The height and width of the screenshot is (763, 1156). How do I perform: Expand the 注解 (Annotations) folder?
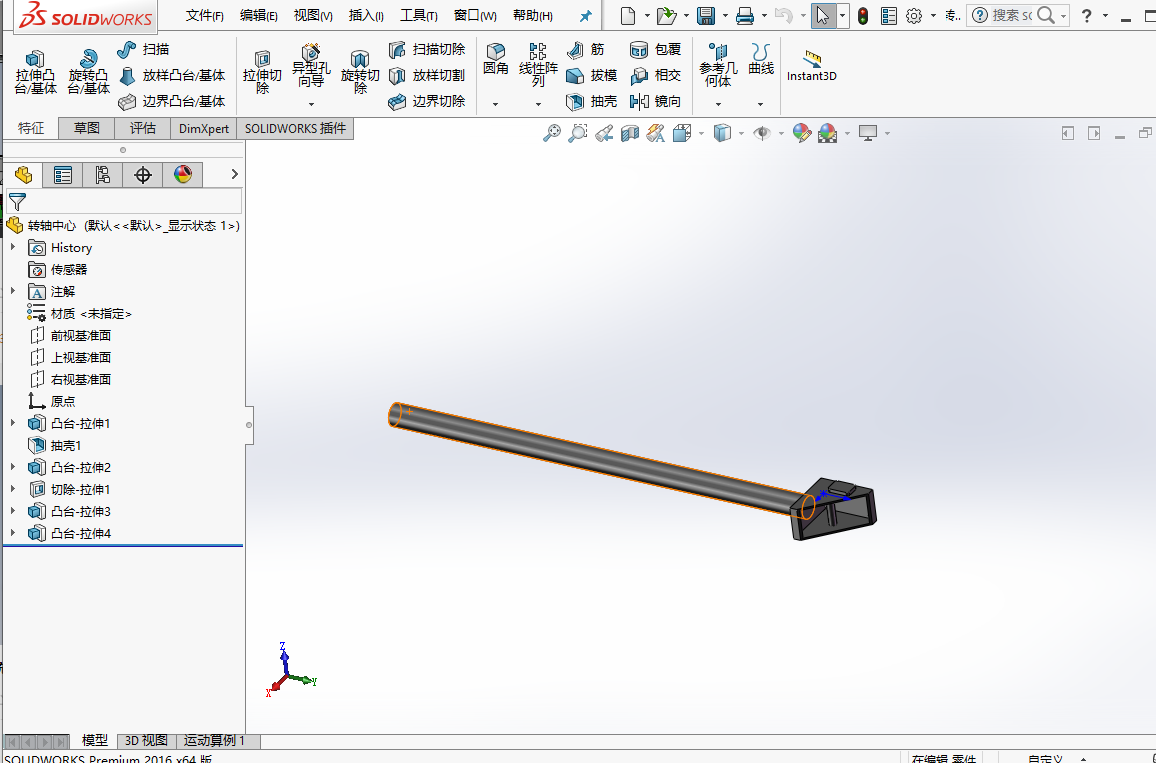pyautogui.click(x=13, y=291)
